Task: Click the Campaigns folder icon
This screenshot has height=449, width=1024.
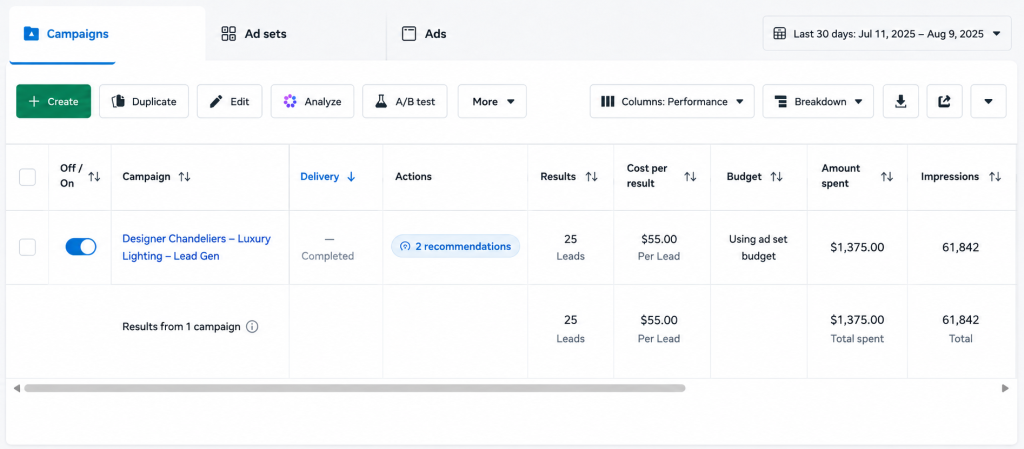Action: pyautogui.click(x=31, y=34)
